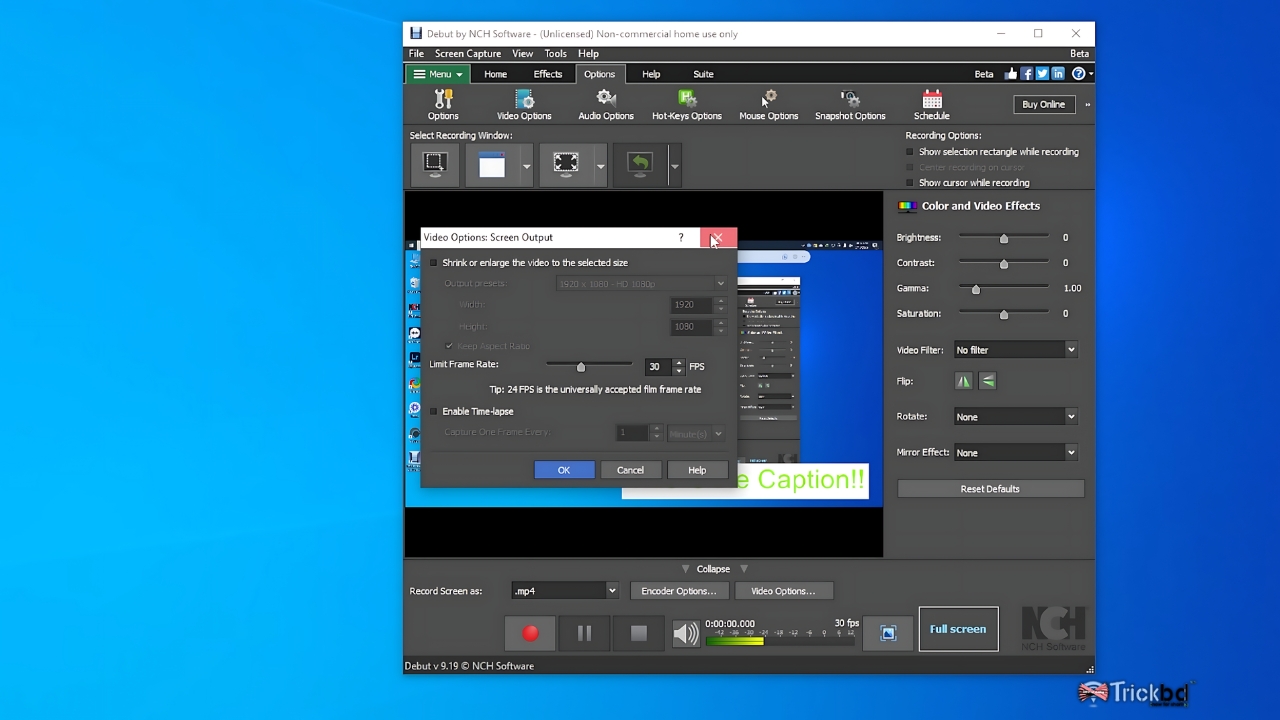Open Encoder Options...
The width and height of the screenshot is (1280, 720).
(679, 591)
